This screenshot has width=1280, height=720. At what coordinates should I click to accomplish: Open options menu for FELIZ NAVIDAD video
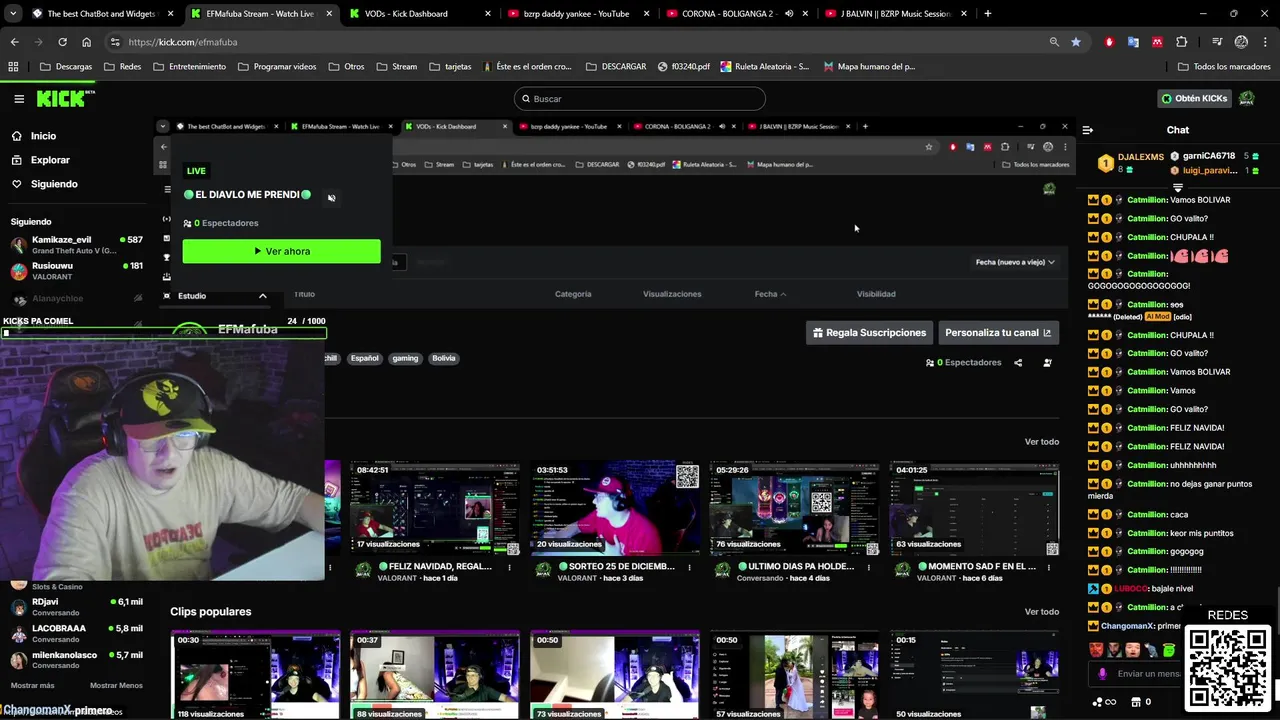(509, 567)
